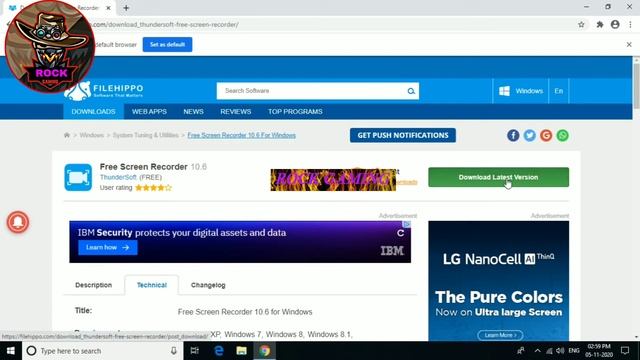Close the current browser tab
The width and height of the screenshot is (640, 360).
(108, 8)
